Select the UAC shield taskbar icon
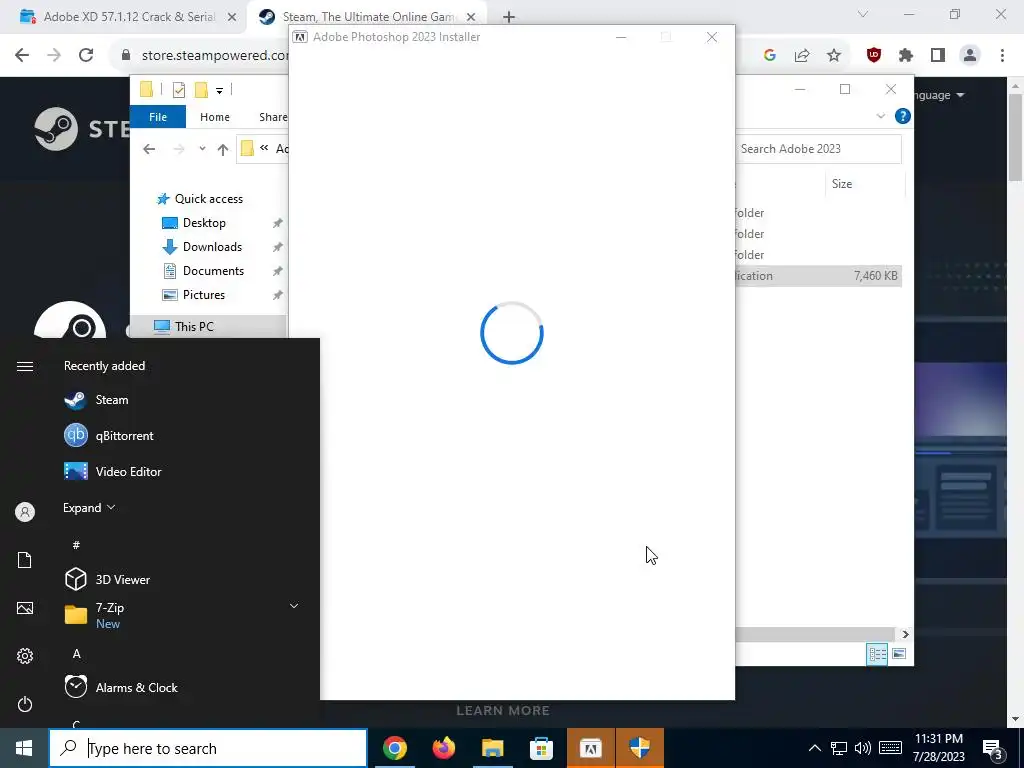The height and width of the screenshot is (768, 1024). tap(639, 748)
